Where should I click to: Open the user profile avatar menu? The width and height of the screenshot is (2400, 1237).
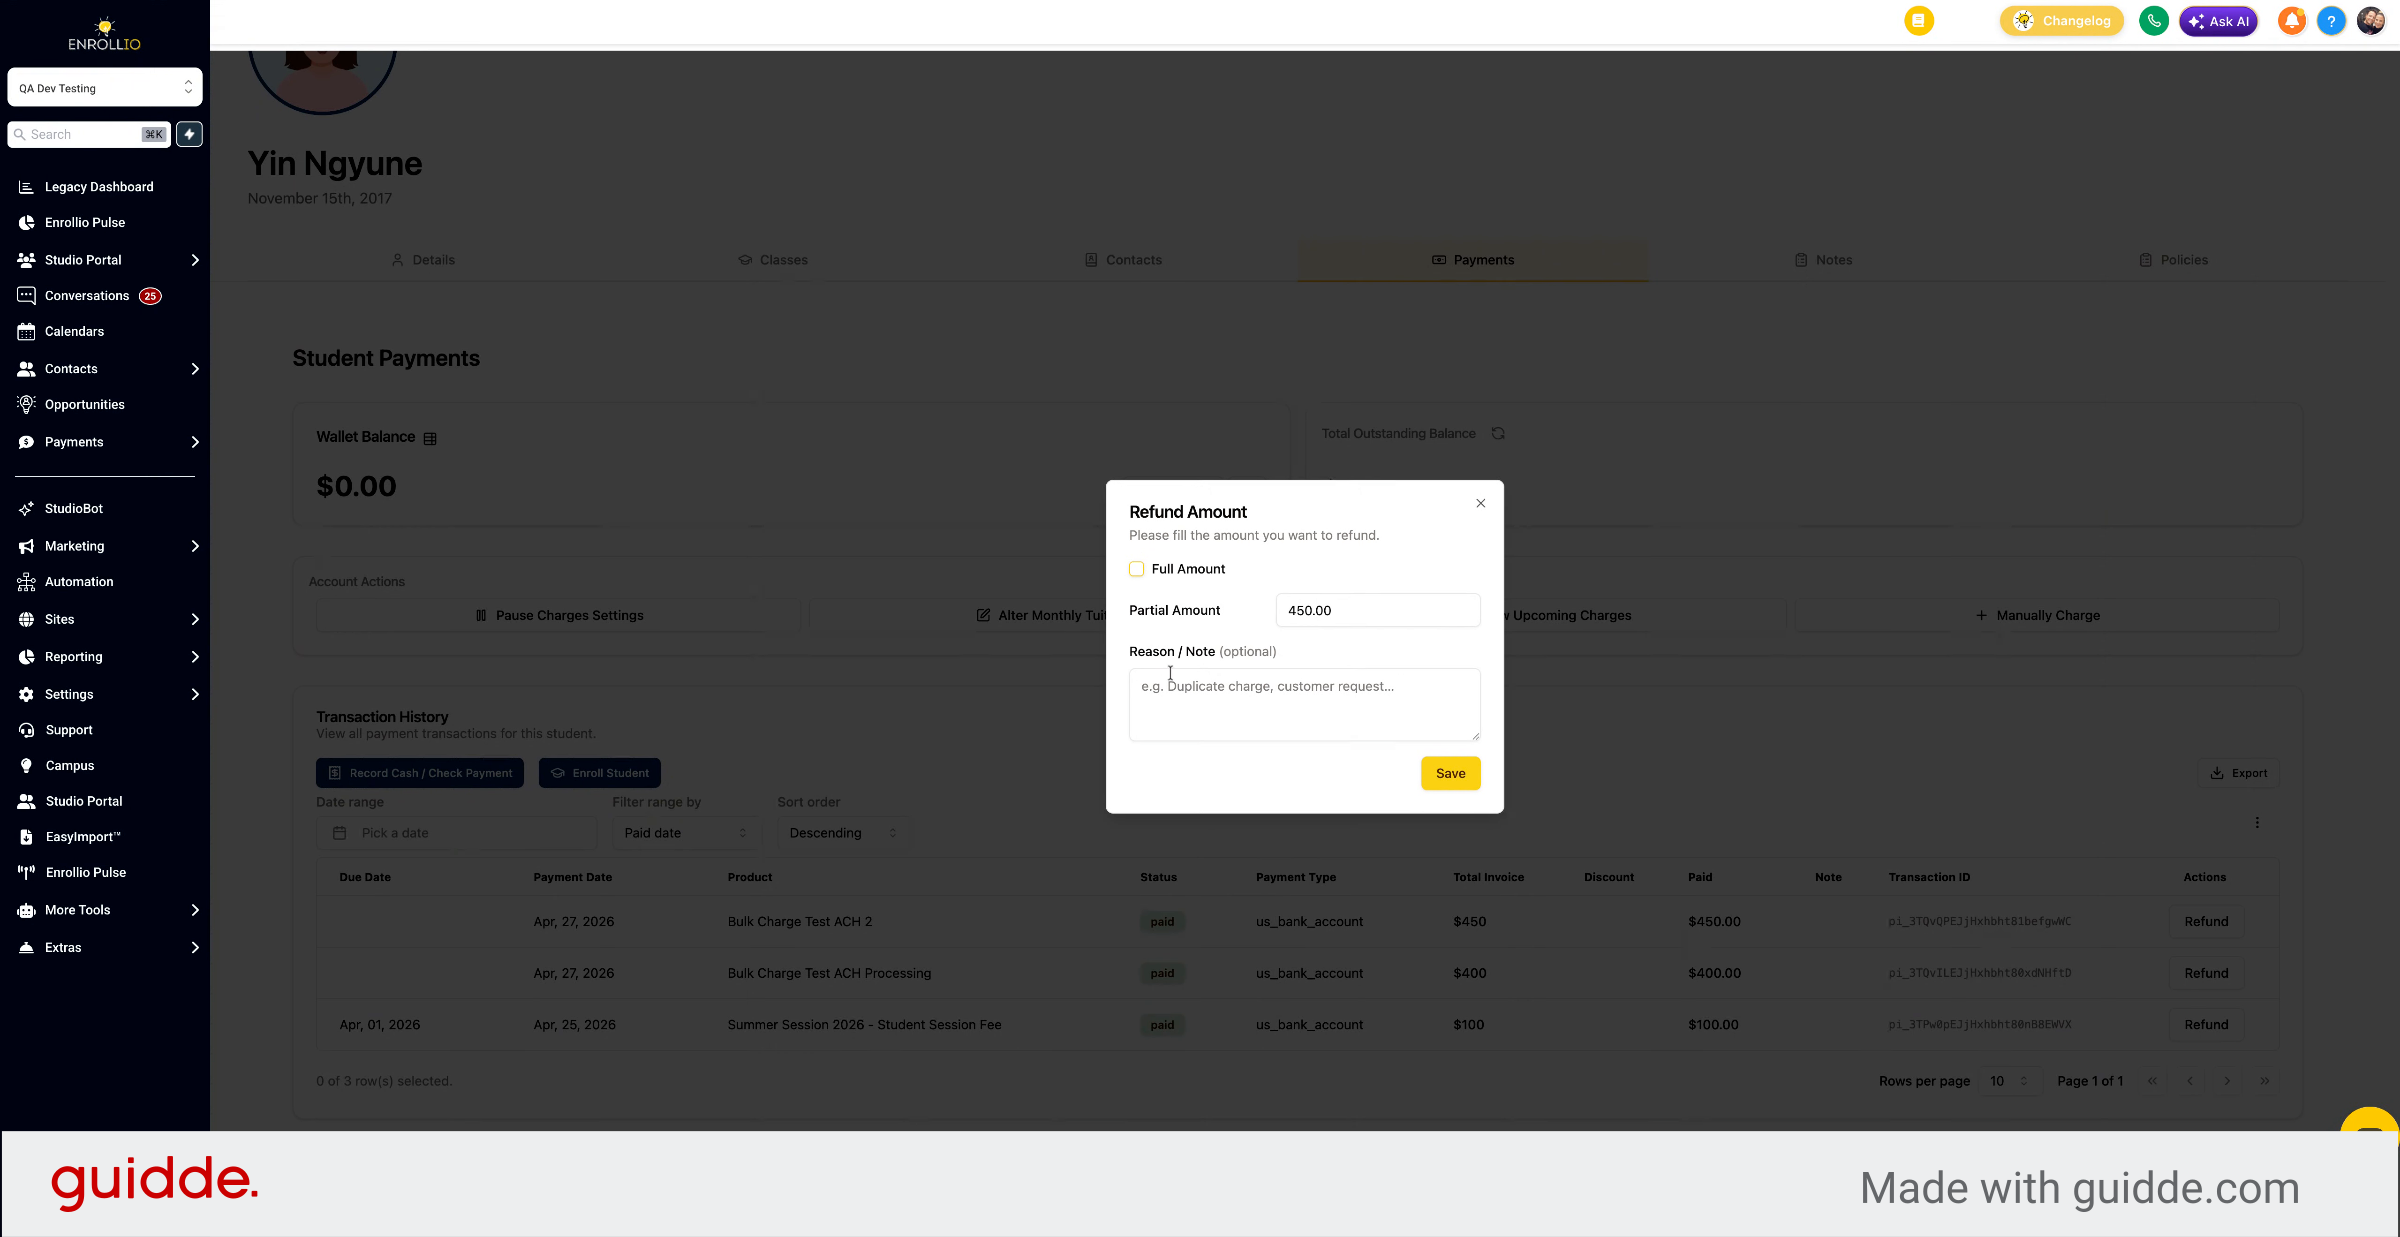2371,21
